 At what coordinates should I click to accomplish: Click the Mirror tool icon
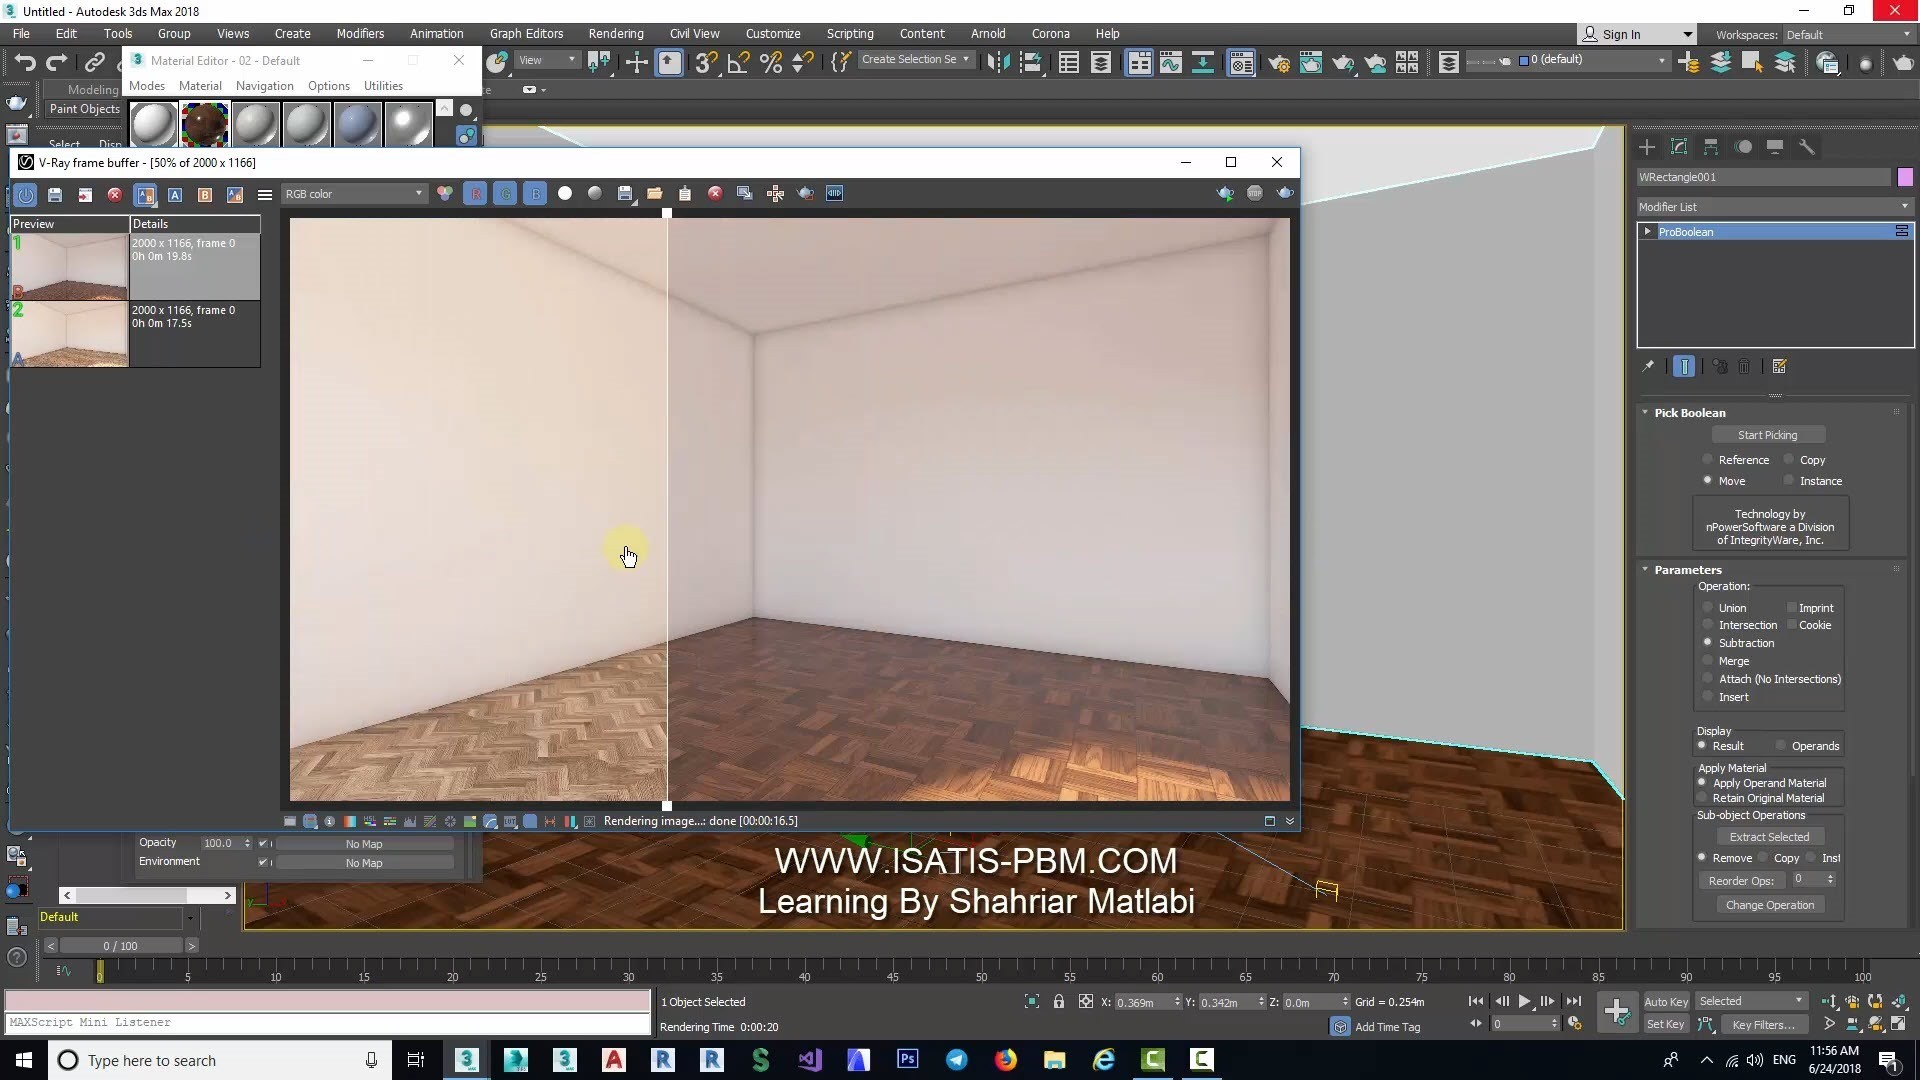pyautogui.click(x=997, y=63)
